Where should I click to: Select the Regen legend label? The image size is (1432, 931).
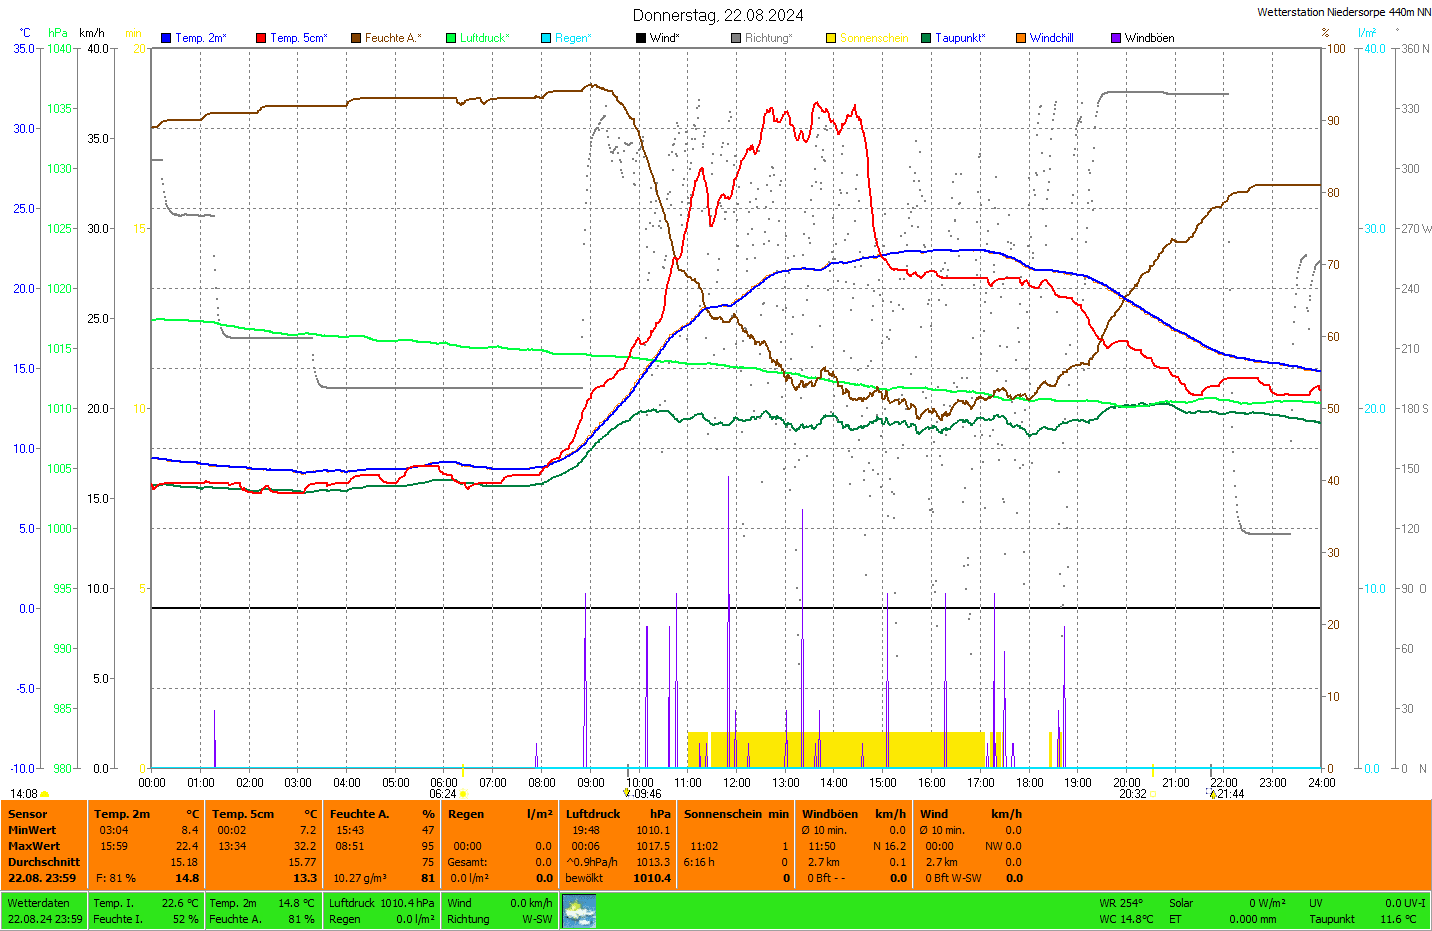(x=573, y=38)
